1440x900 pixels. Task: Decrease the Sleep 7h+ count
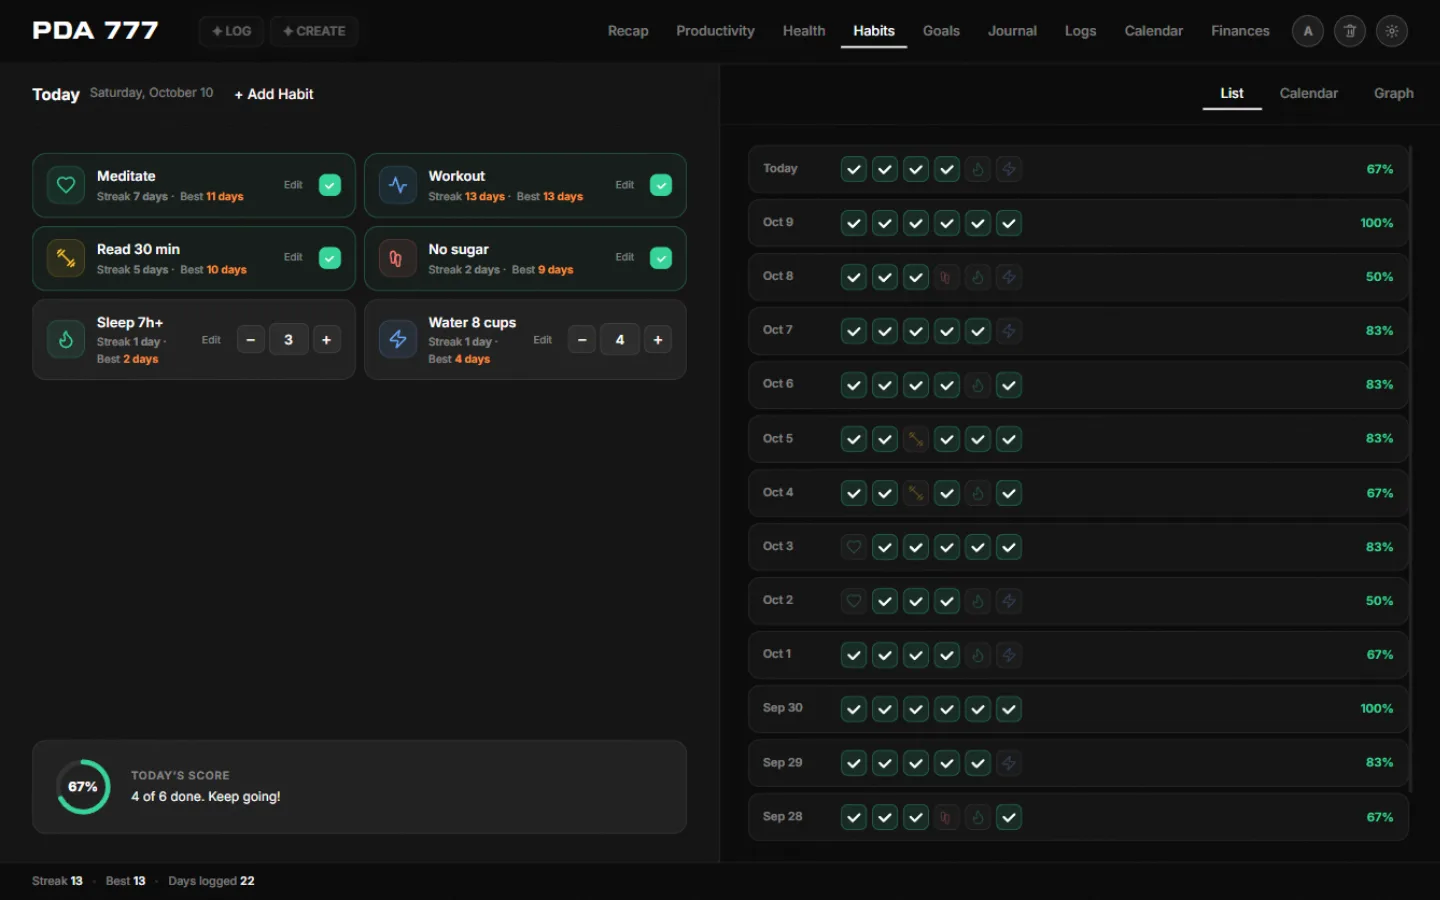pyautogui.click(x=251, y=340)
